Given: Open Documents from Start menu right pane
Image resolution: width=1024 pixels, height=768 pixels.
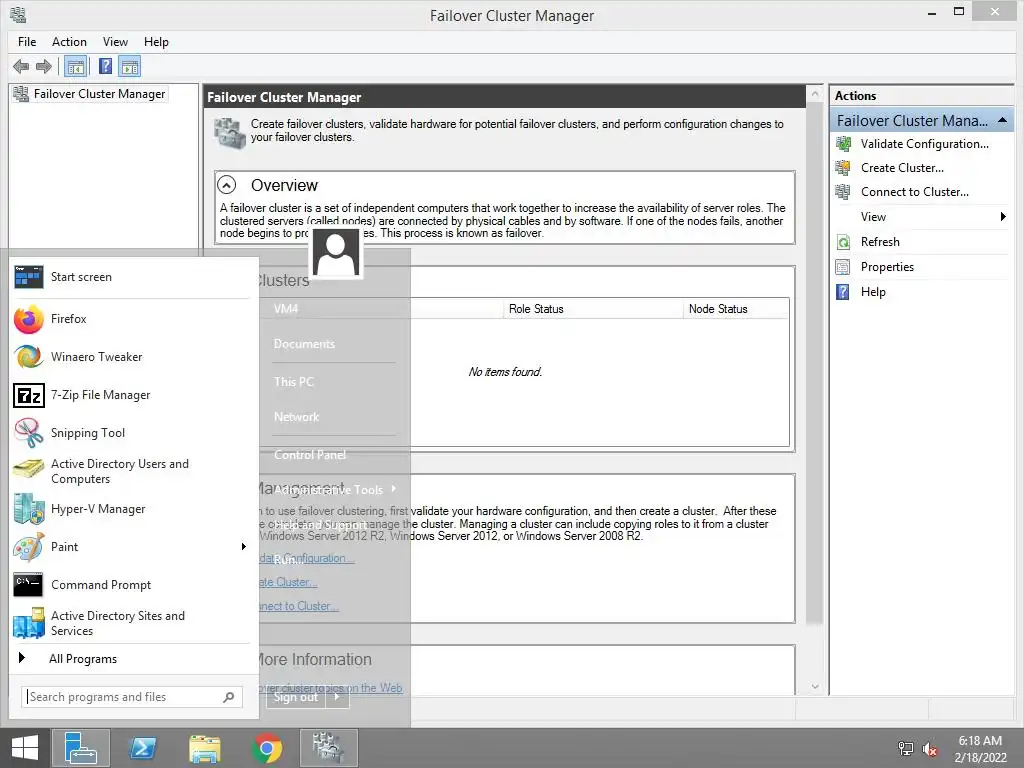Looking at the screenshot, I should tap(304, 344).
